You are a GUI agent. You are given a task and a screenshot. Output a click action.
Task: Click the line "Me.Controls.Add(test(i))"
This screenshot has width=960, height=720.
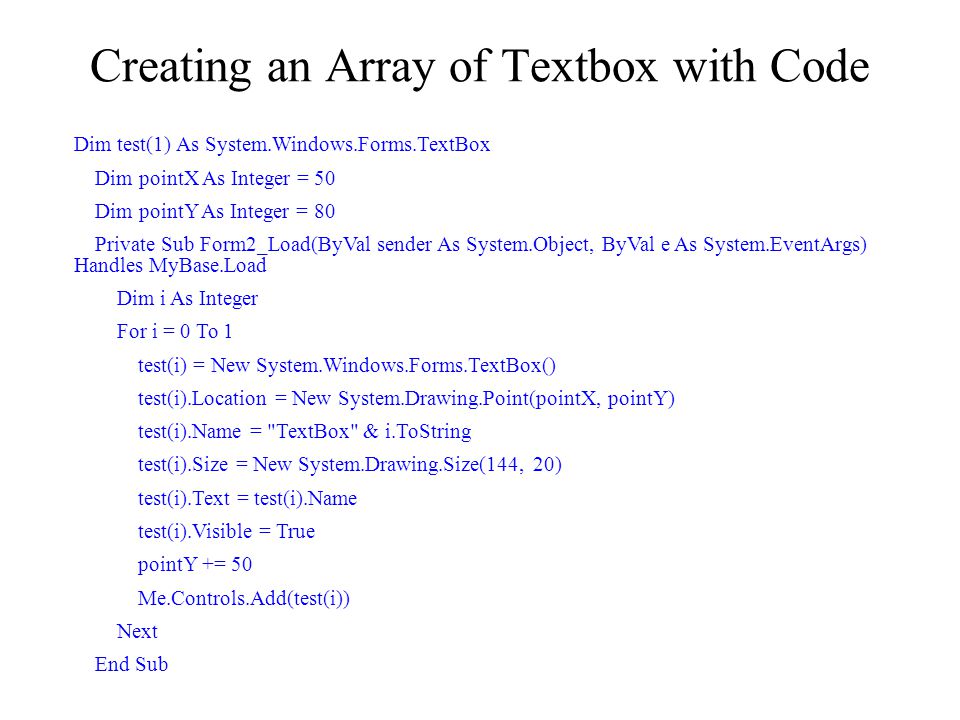[x=244, y=598]
